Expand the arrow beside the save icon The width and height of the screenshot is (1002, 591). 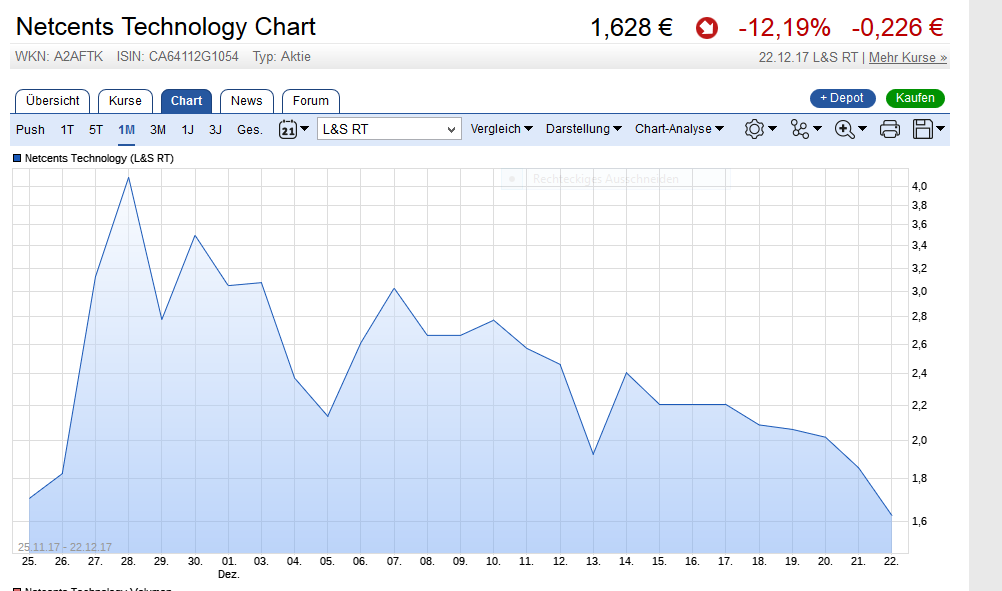(941, 129)
